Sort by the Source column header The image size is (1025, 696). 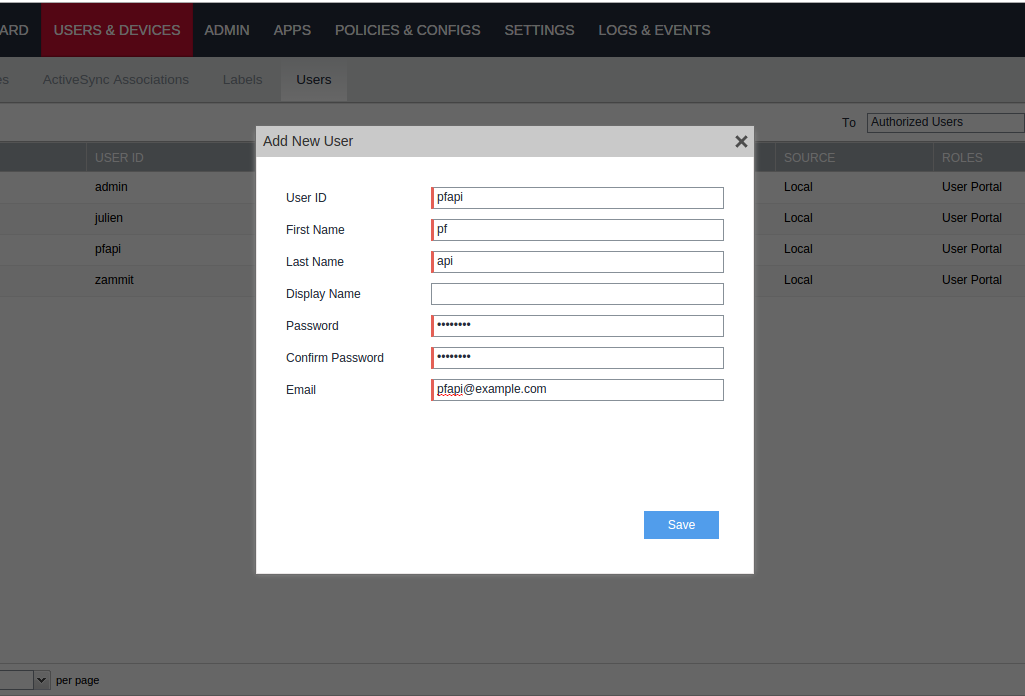pos(809,158)
